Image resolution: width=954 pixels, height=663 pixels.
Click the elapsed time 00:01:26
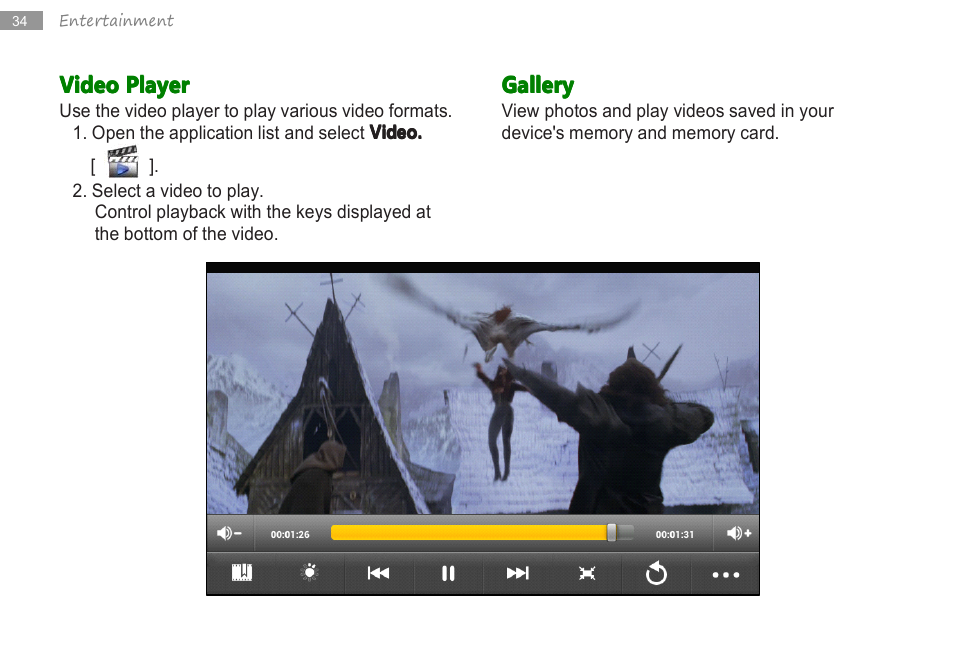[x=290, y=535]
